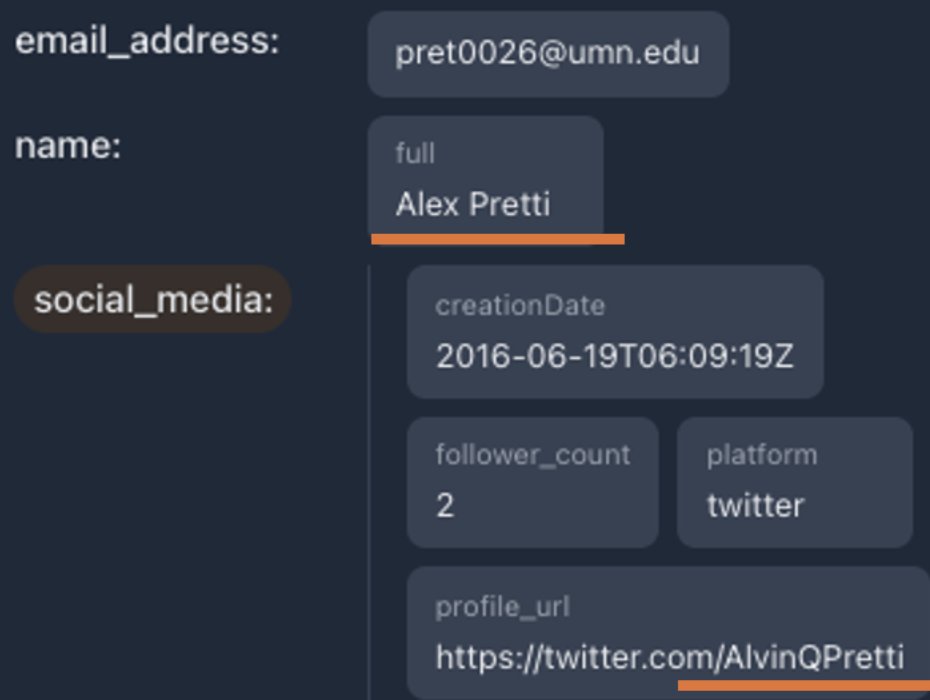Viewport: 930px width, 700px height.
Task: Click the follower_count sub-label
Action: pos(532,455)
